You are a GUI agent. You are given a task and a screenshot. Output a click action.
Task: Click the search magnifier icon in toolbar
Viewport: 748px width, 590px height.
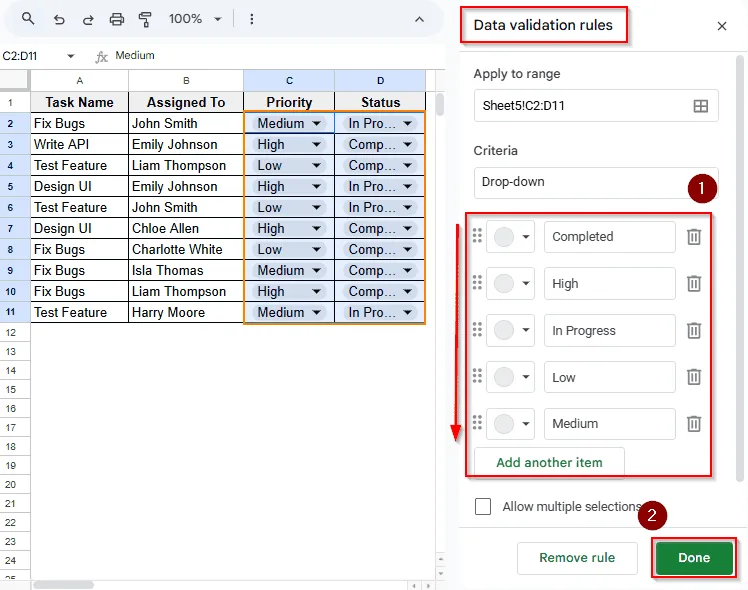click(28, 19)
